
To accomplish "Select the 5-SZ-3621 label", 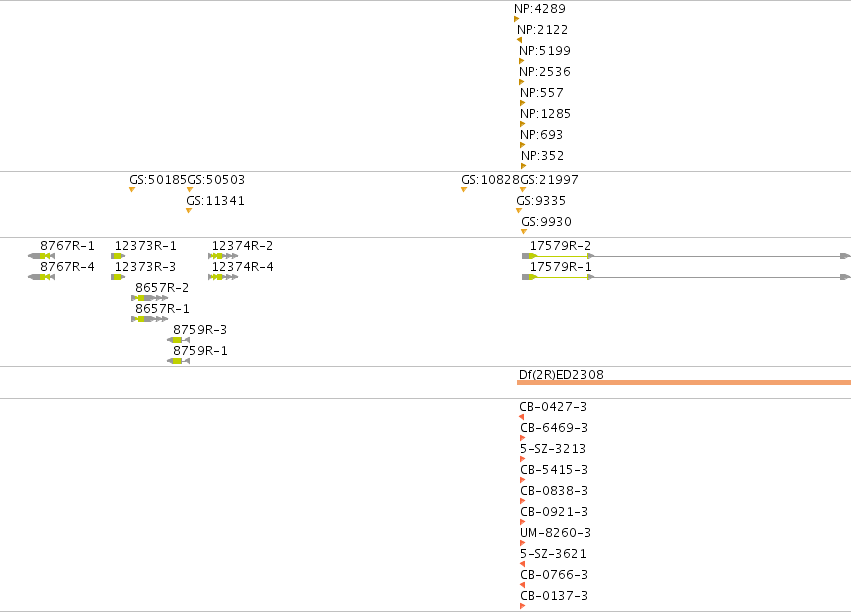I will point(554,554).
